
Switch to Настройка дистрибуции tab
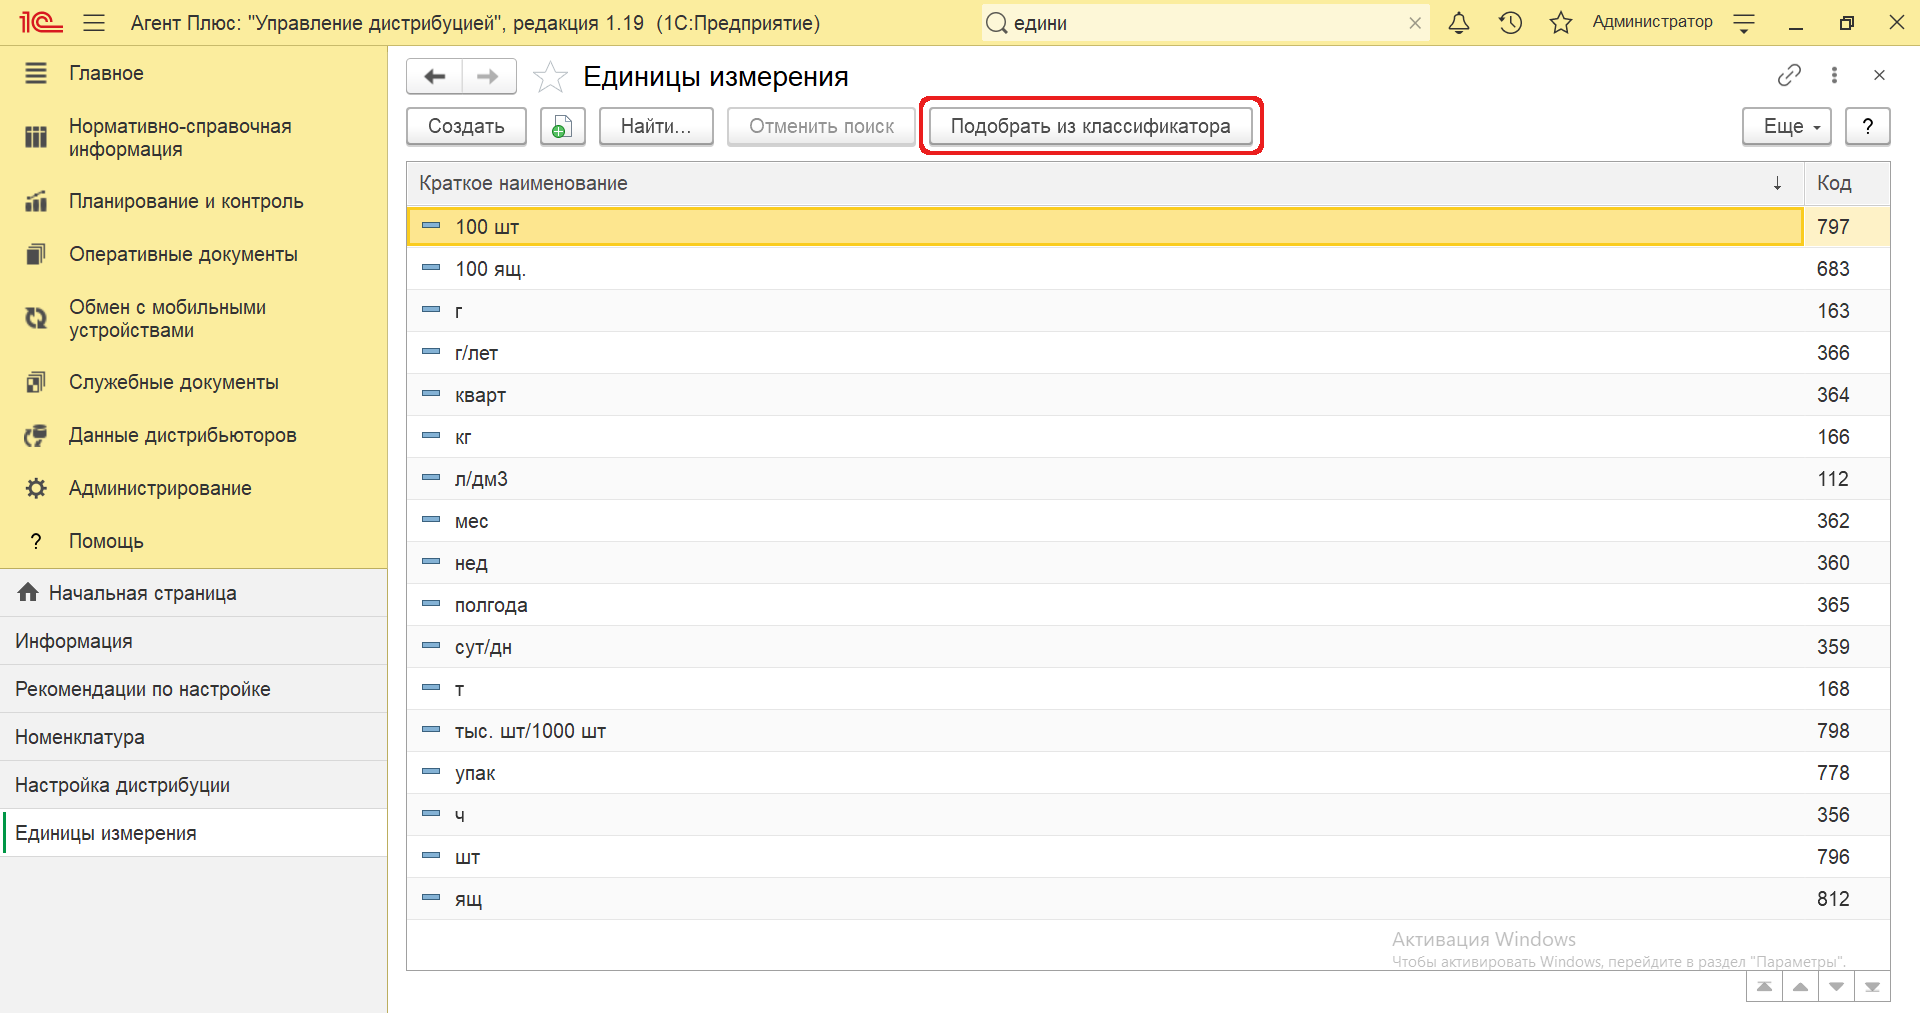point(193,785)
